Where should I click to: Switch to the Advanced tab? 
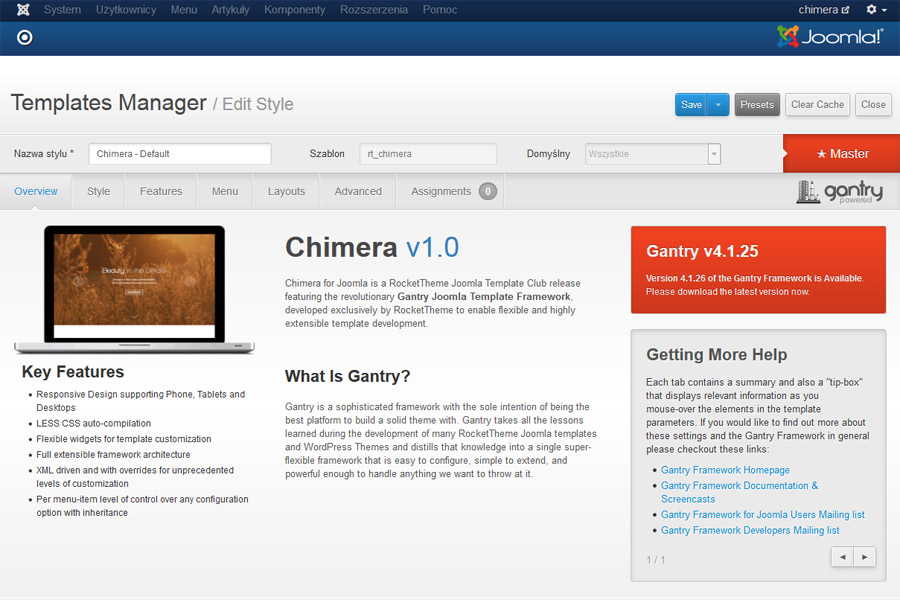tap(358, 191)
